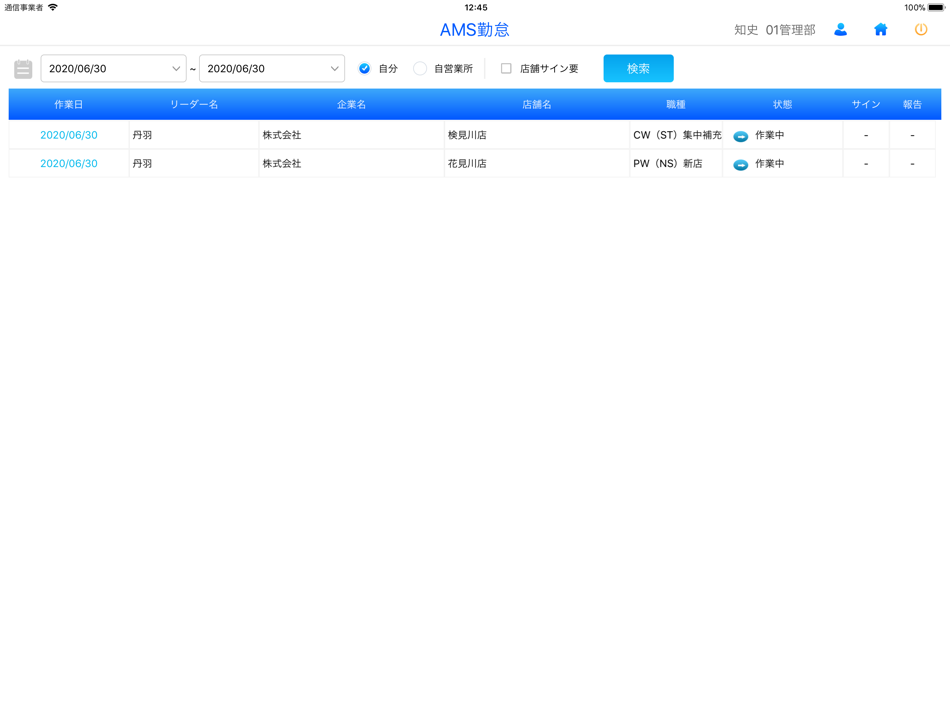The image size is (950, 712).
Task: Tap the arrow status icon in 検見川店 row
Action: pyautogui.click(x=740, y=136)
